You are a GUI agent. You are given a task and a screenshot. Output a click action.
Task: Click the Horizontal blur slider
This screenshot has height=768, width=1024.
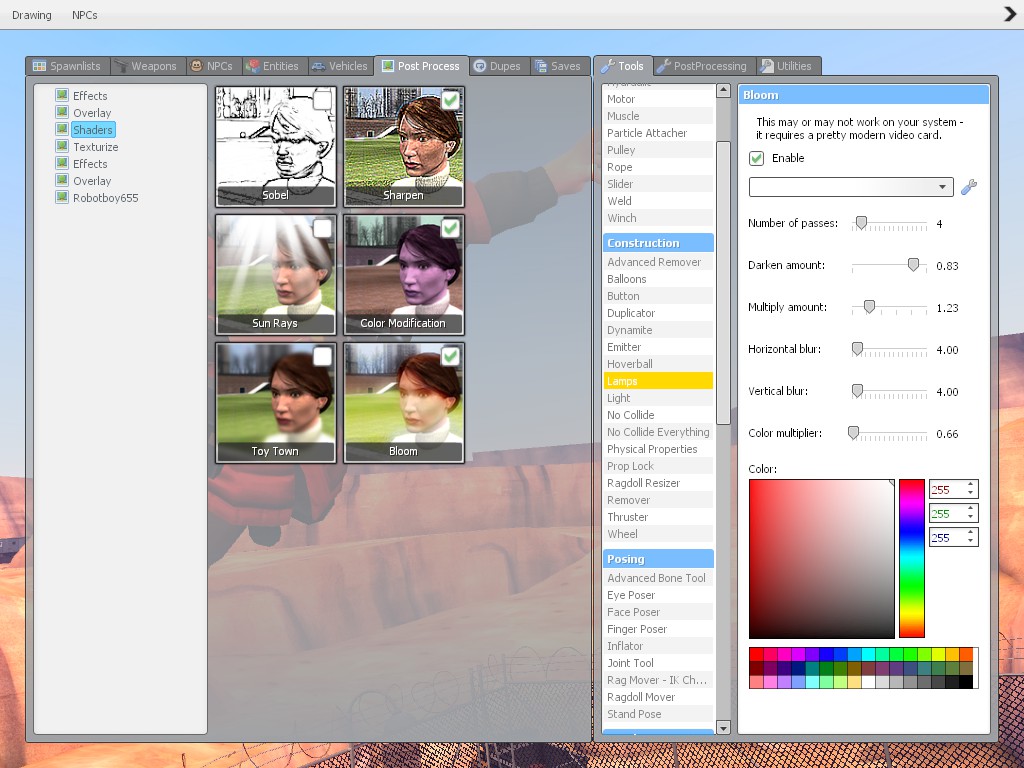[x=889, y=350]
